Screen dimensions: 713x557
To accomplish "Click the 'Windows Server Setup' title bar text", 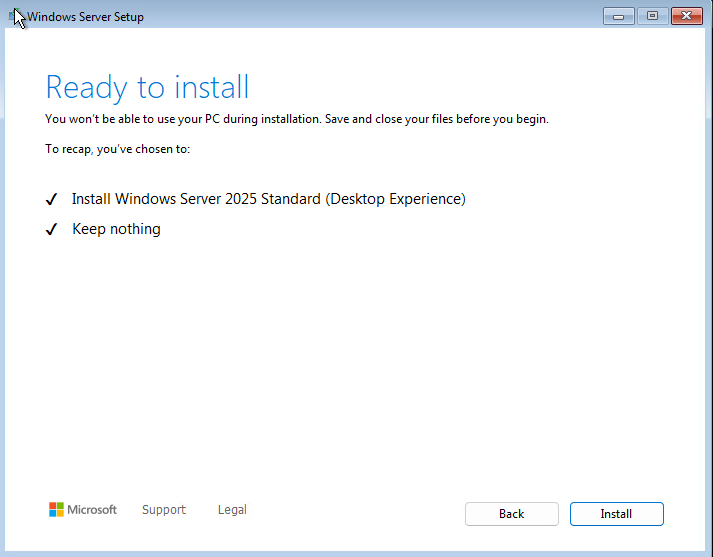I will point(85,17).
